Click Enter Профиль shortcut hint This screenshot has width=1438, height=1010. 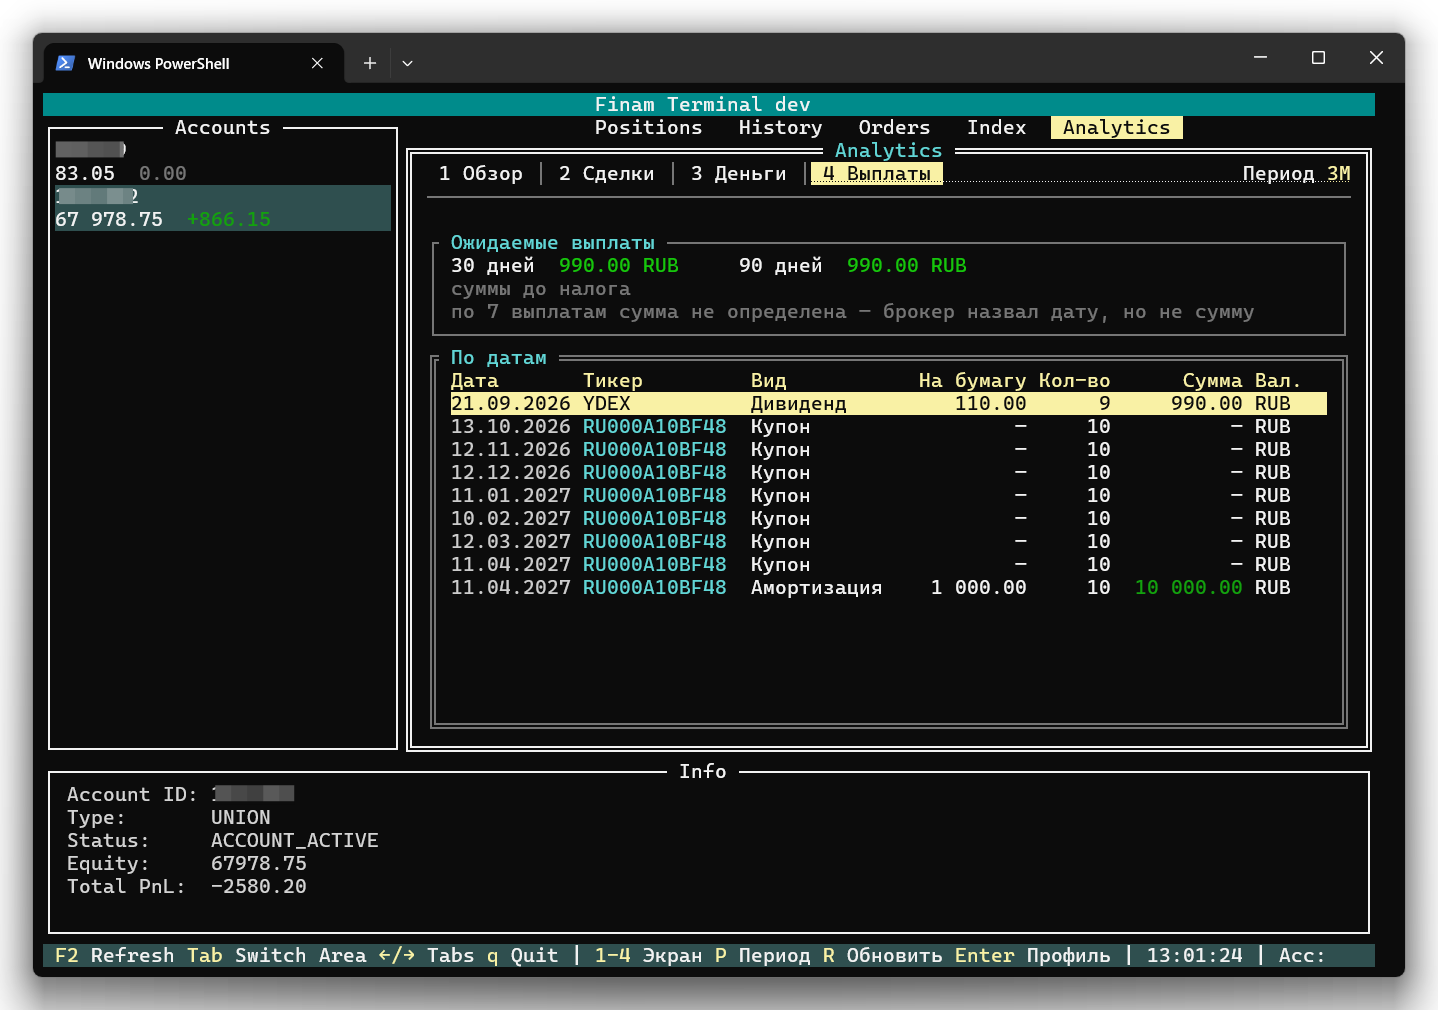(1032, 956)
